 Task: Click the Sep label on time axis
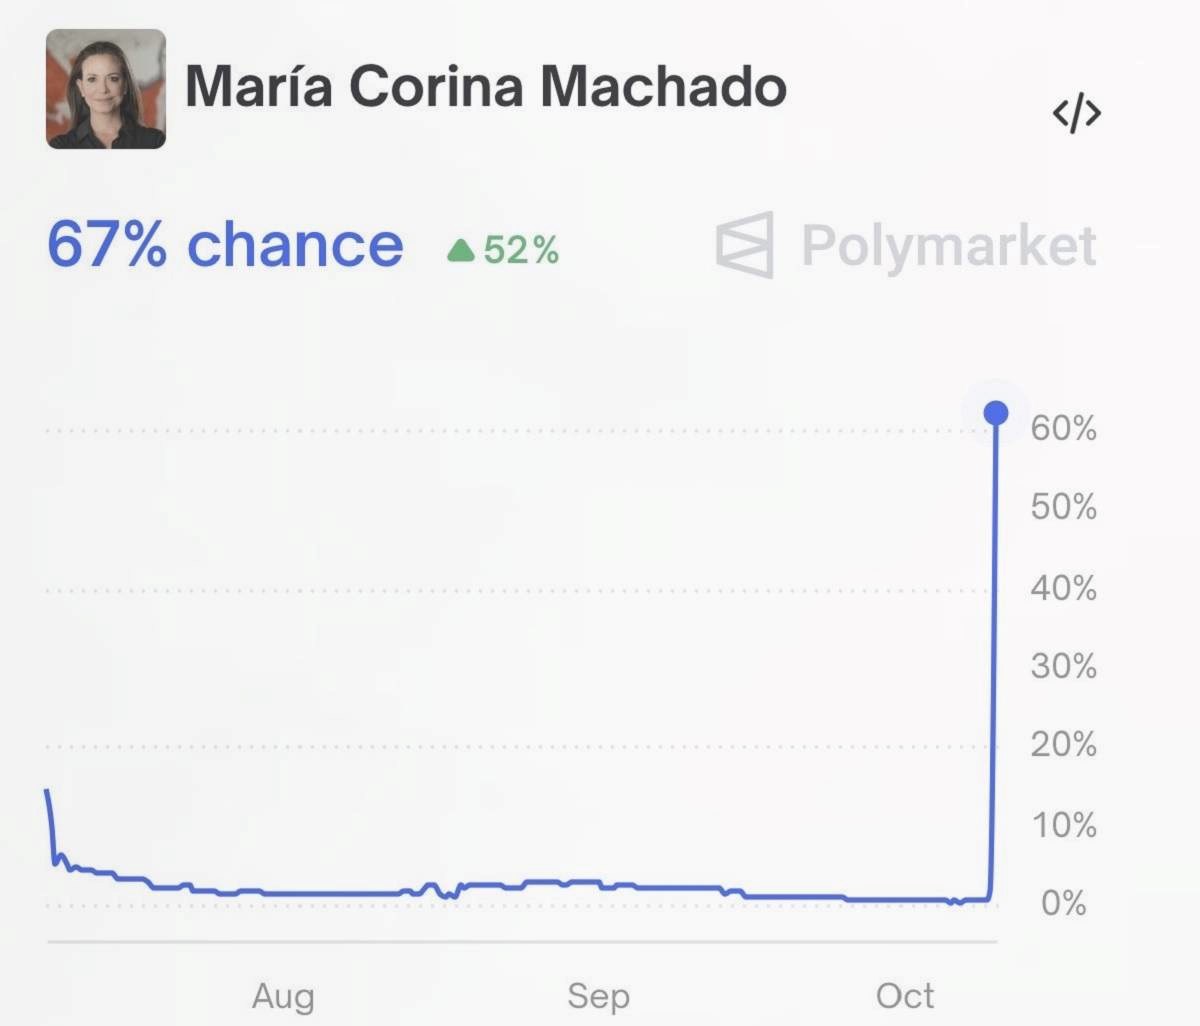(598, 996)
